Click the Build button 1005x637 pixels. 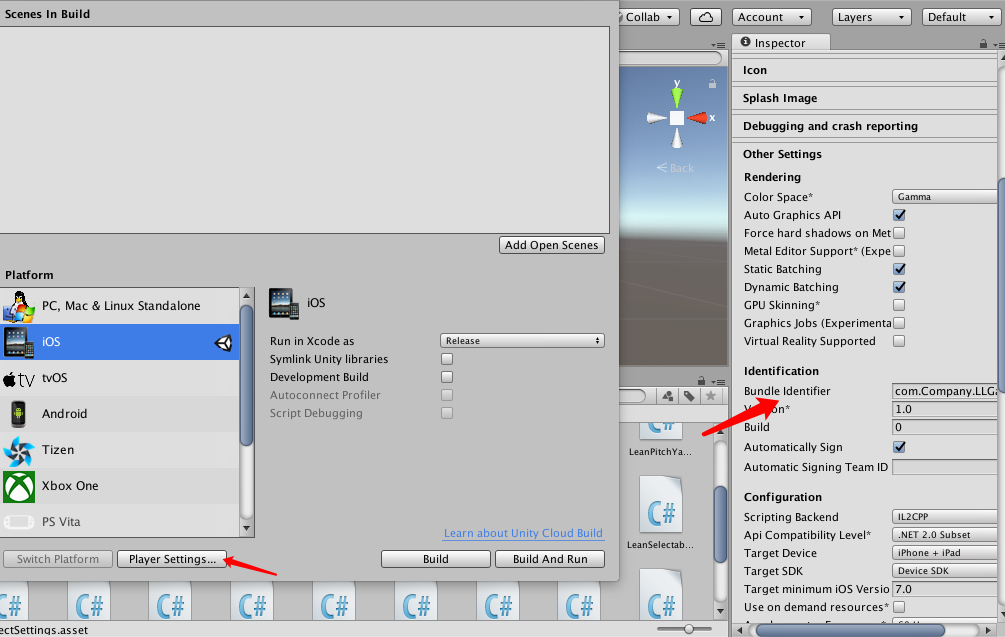436,559
